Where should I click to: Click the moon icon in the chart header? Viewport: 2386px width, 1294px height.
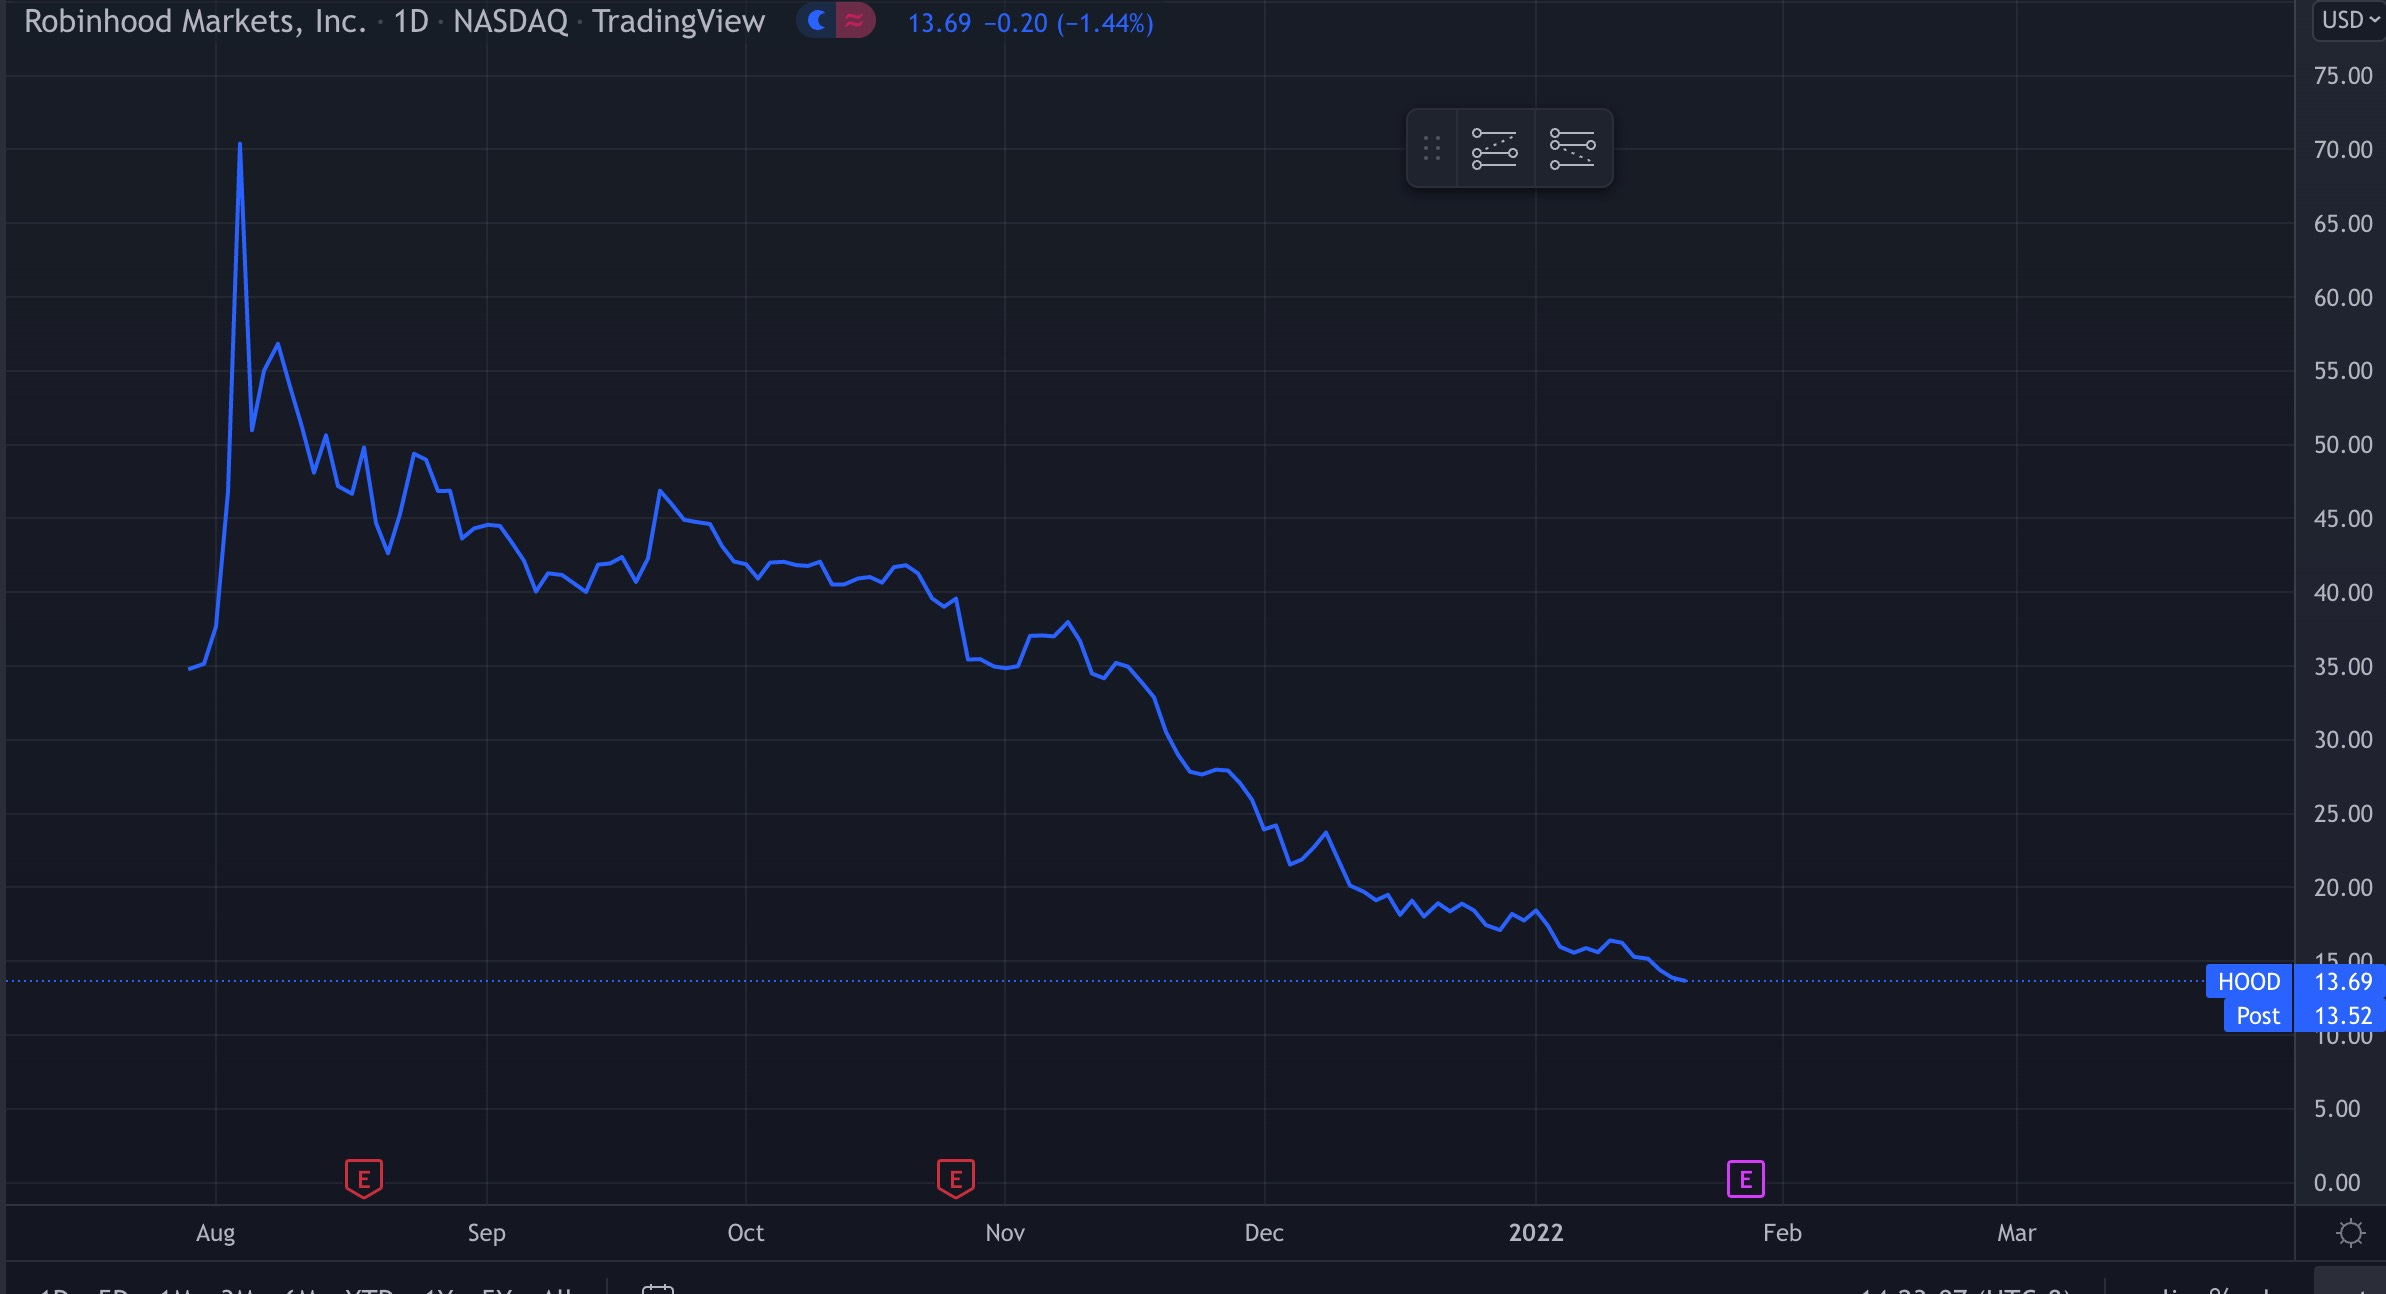pyautogui.click(x=817, y=20)
